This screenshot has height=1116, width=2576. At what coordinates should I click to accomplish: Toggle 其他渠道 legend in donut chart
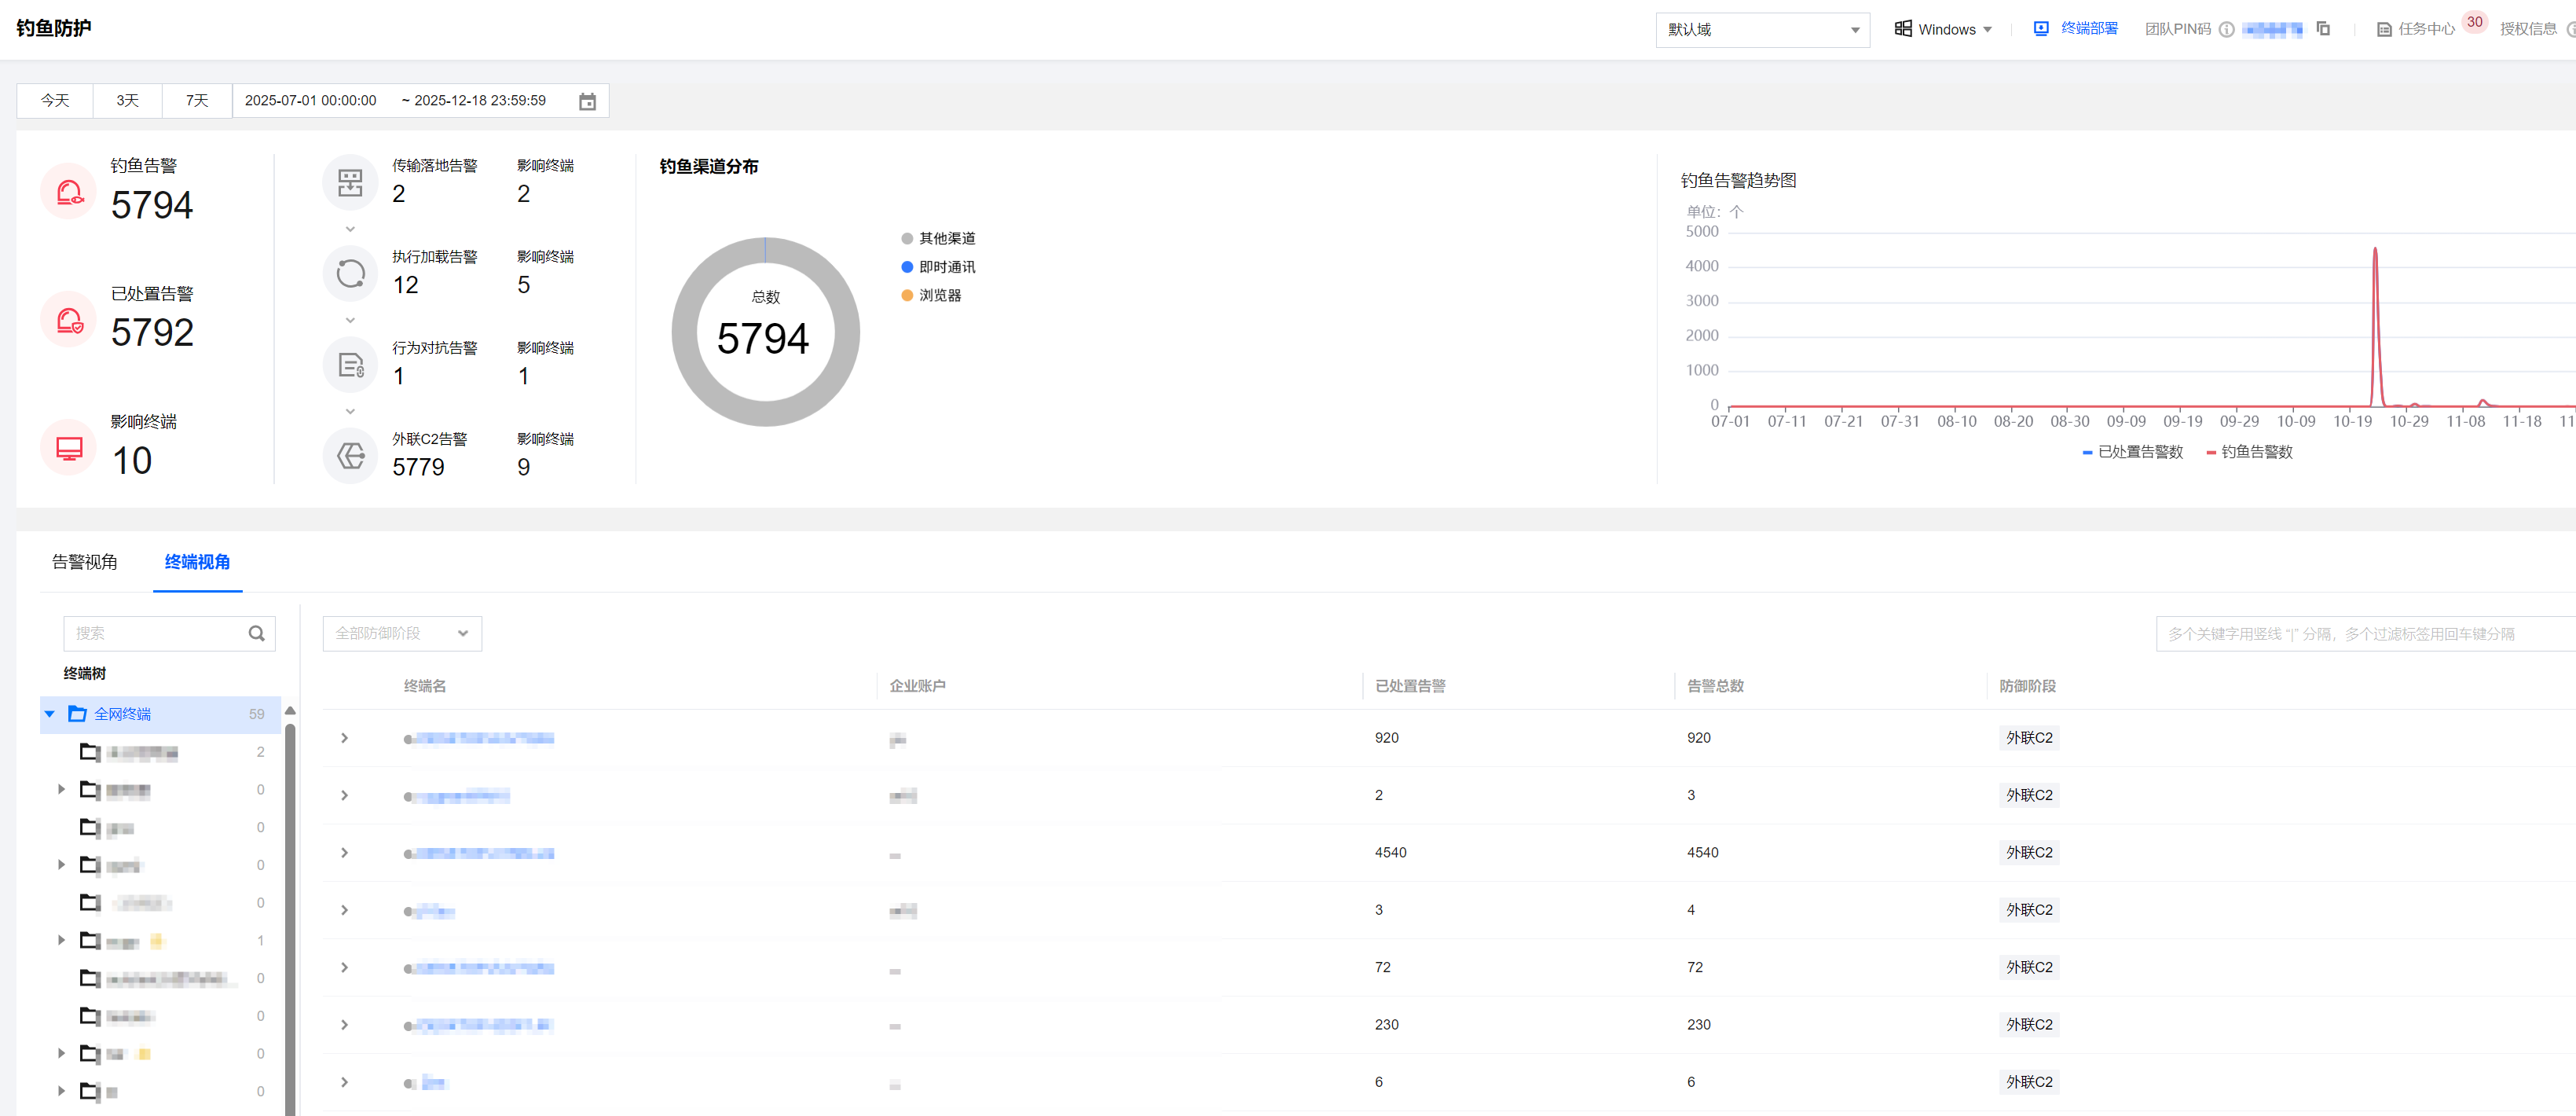click(x=937, y=238)
